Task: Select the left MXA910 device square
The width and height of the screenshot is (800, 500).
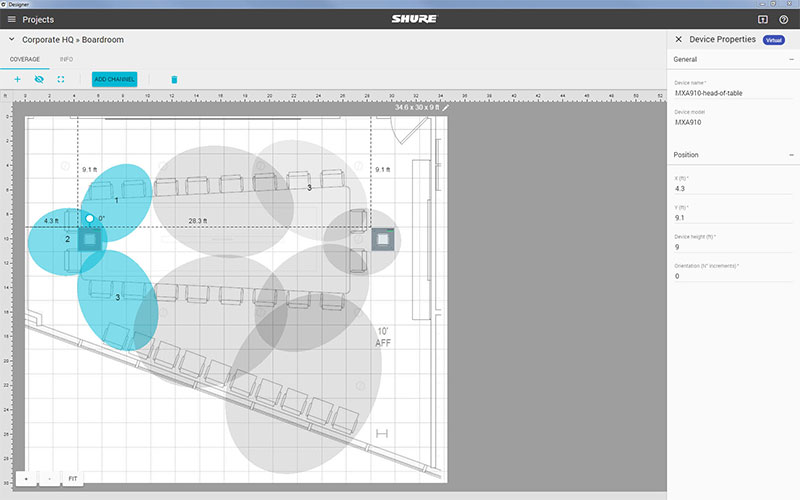Action: (90, 239)
